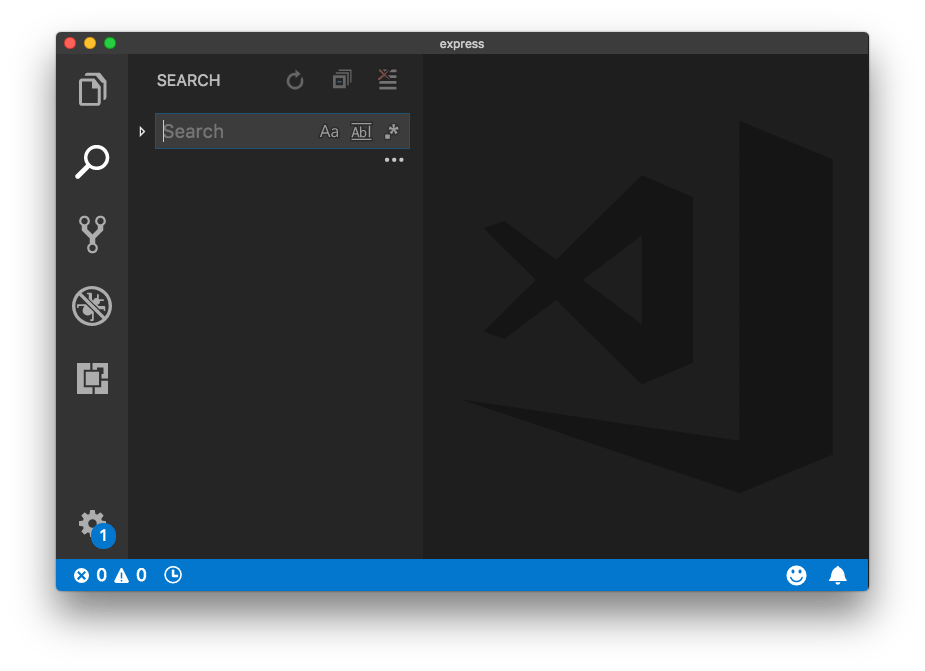This screenshot has height=671, width=925.
Task: Maximize the window with green button
Action: (110, 43)
